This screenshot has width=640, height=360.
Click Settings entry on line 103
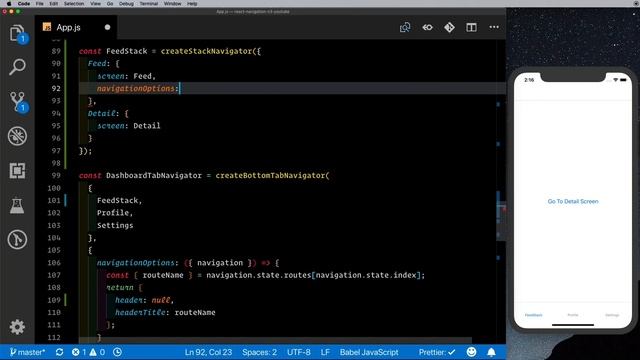pos(115,225)
